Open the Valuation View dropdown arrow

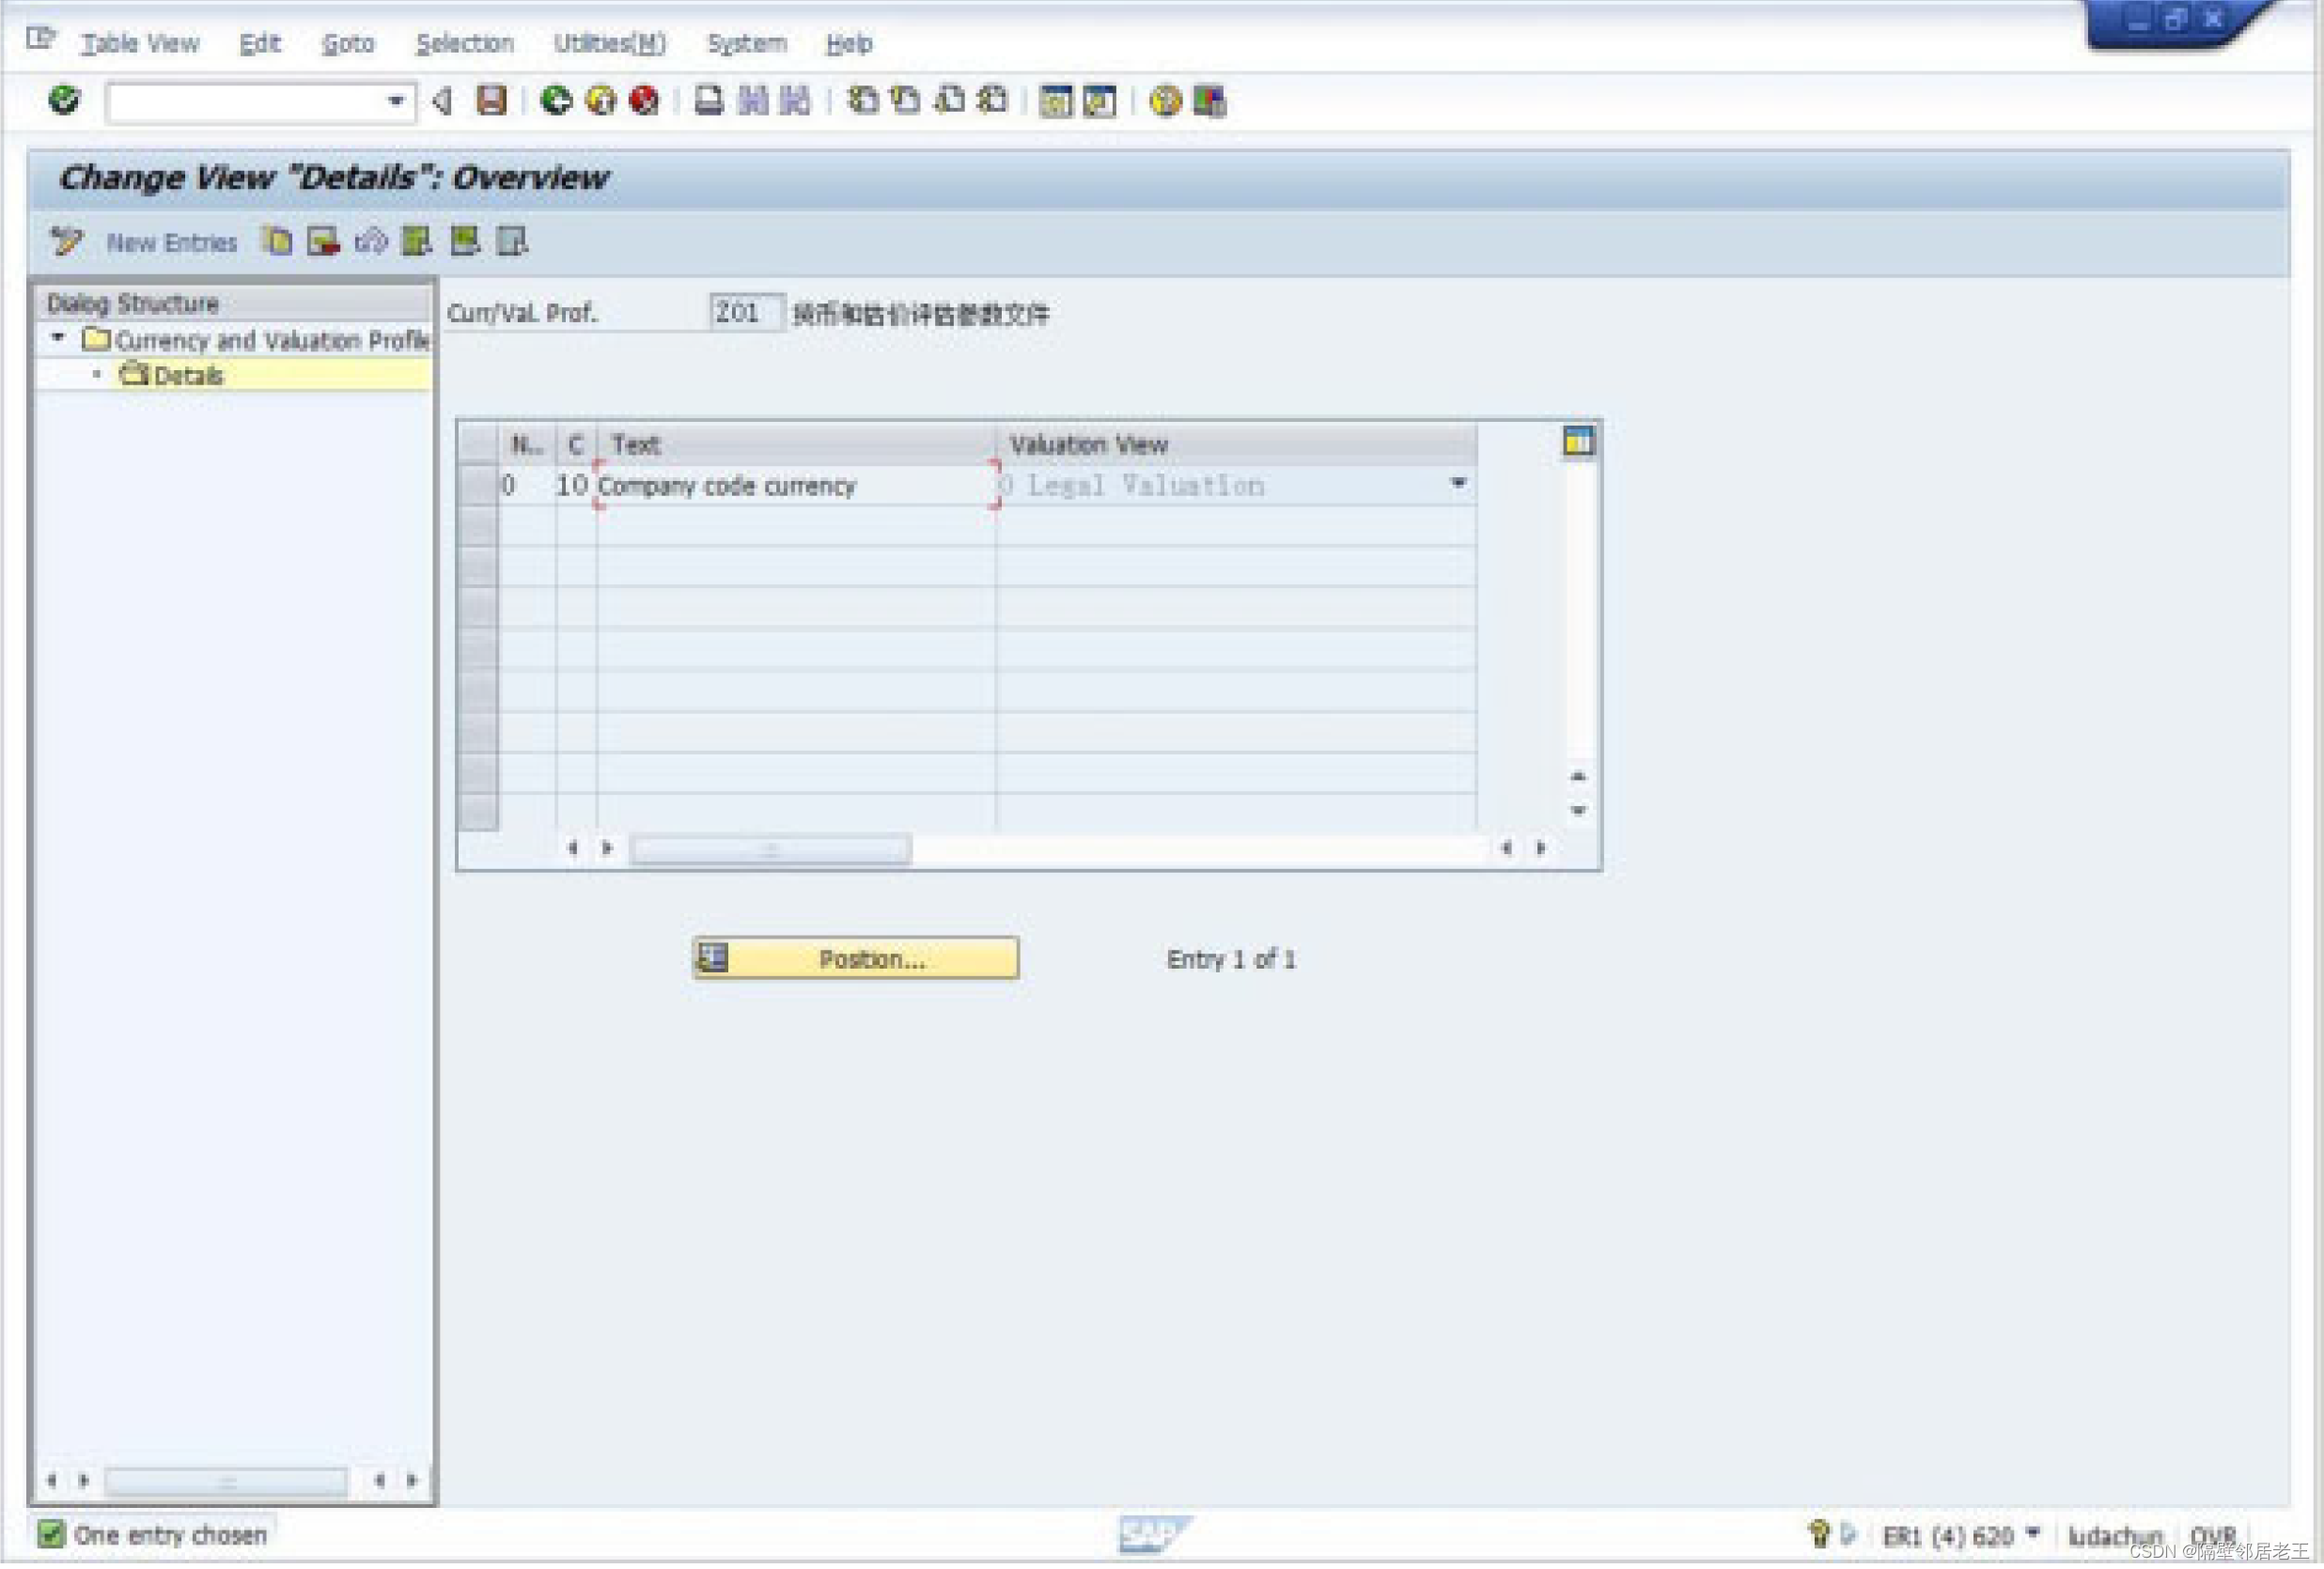point(1458,484)
